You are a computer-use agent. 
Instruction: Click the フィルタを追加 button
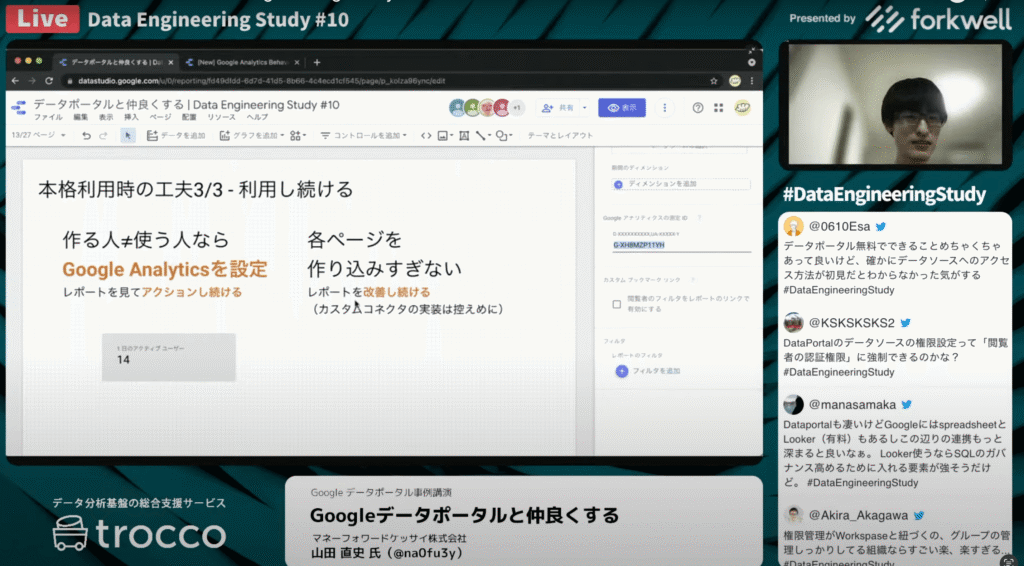click(648, 371)
